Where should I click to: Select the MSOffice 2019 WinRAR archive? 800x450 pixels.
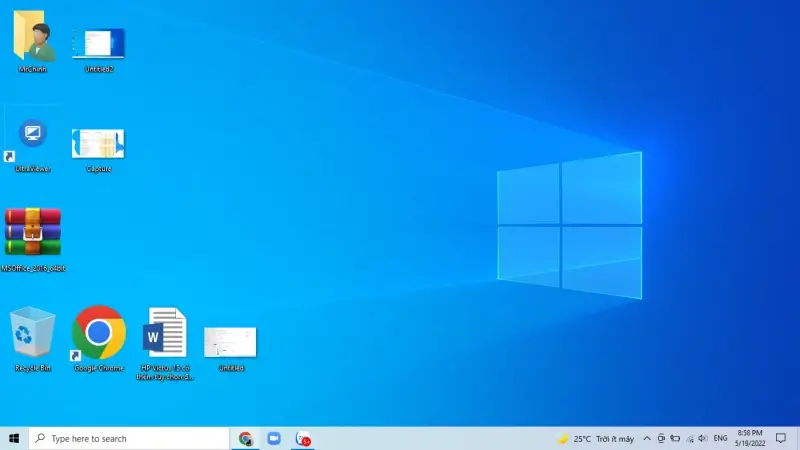point(33,233)
